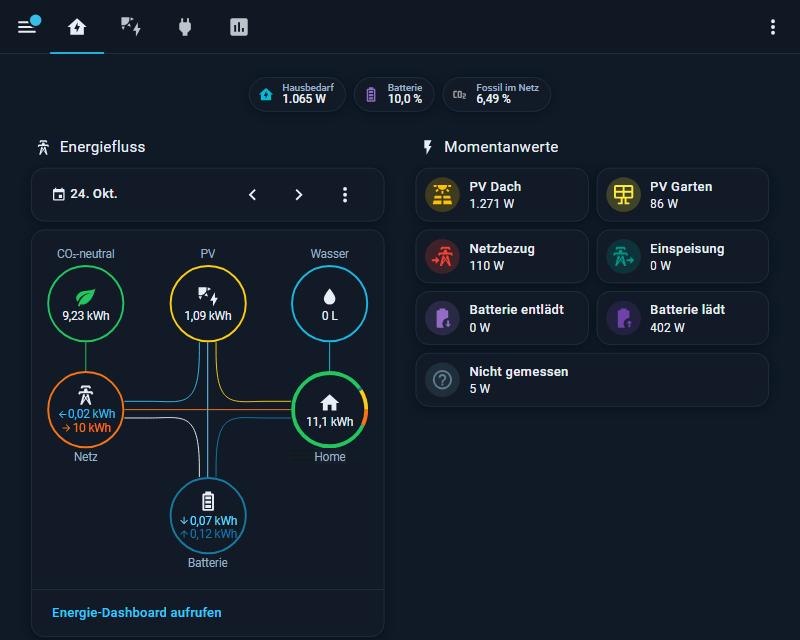The image size is (800, 640).
Task: Click the CO2 badge icon
Action: [459, 94]
